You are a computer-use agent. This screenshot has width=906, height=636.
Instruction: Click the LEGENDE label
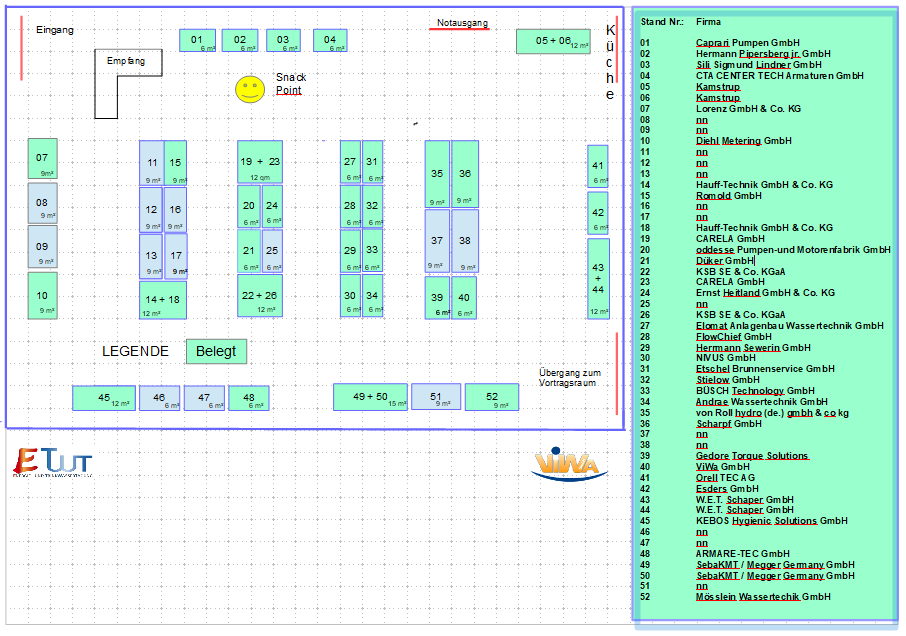pos(135,351)
